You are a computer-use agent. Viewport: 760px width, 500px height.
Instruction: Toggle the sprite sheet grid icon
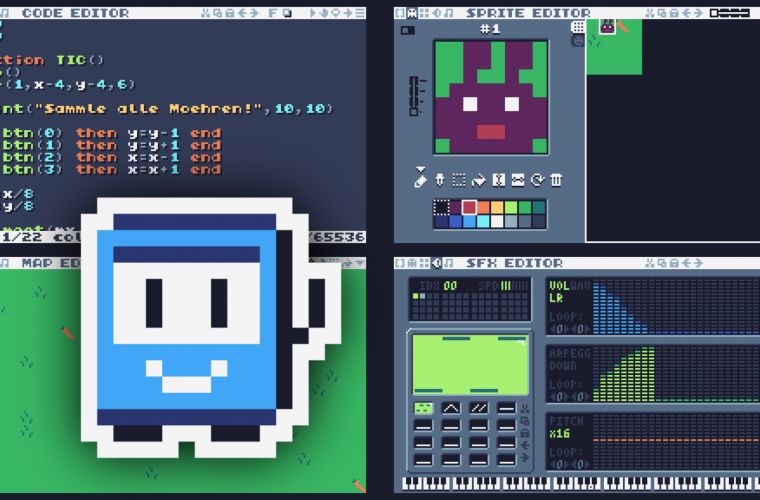point(578,26)
